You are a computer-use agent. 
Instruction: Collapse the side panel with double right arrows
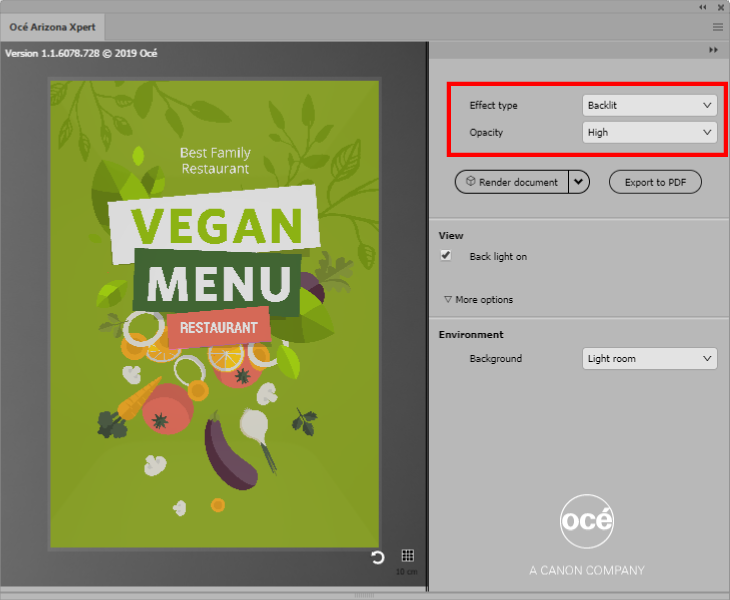pos(714,50)
